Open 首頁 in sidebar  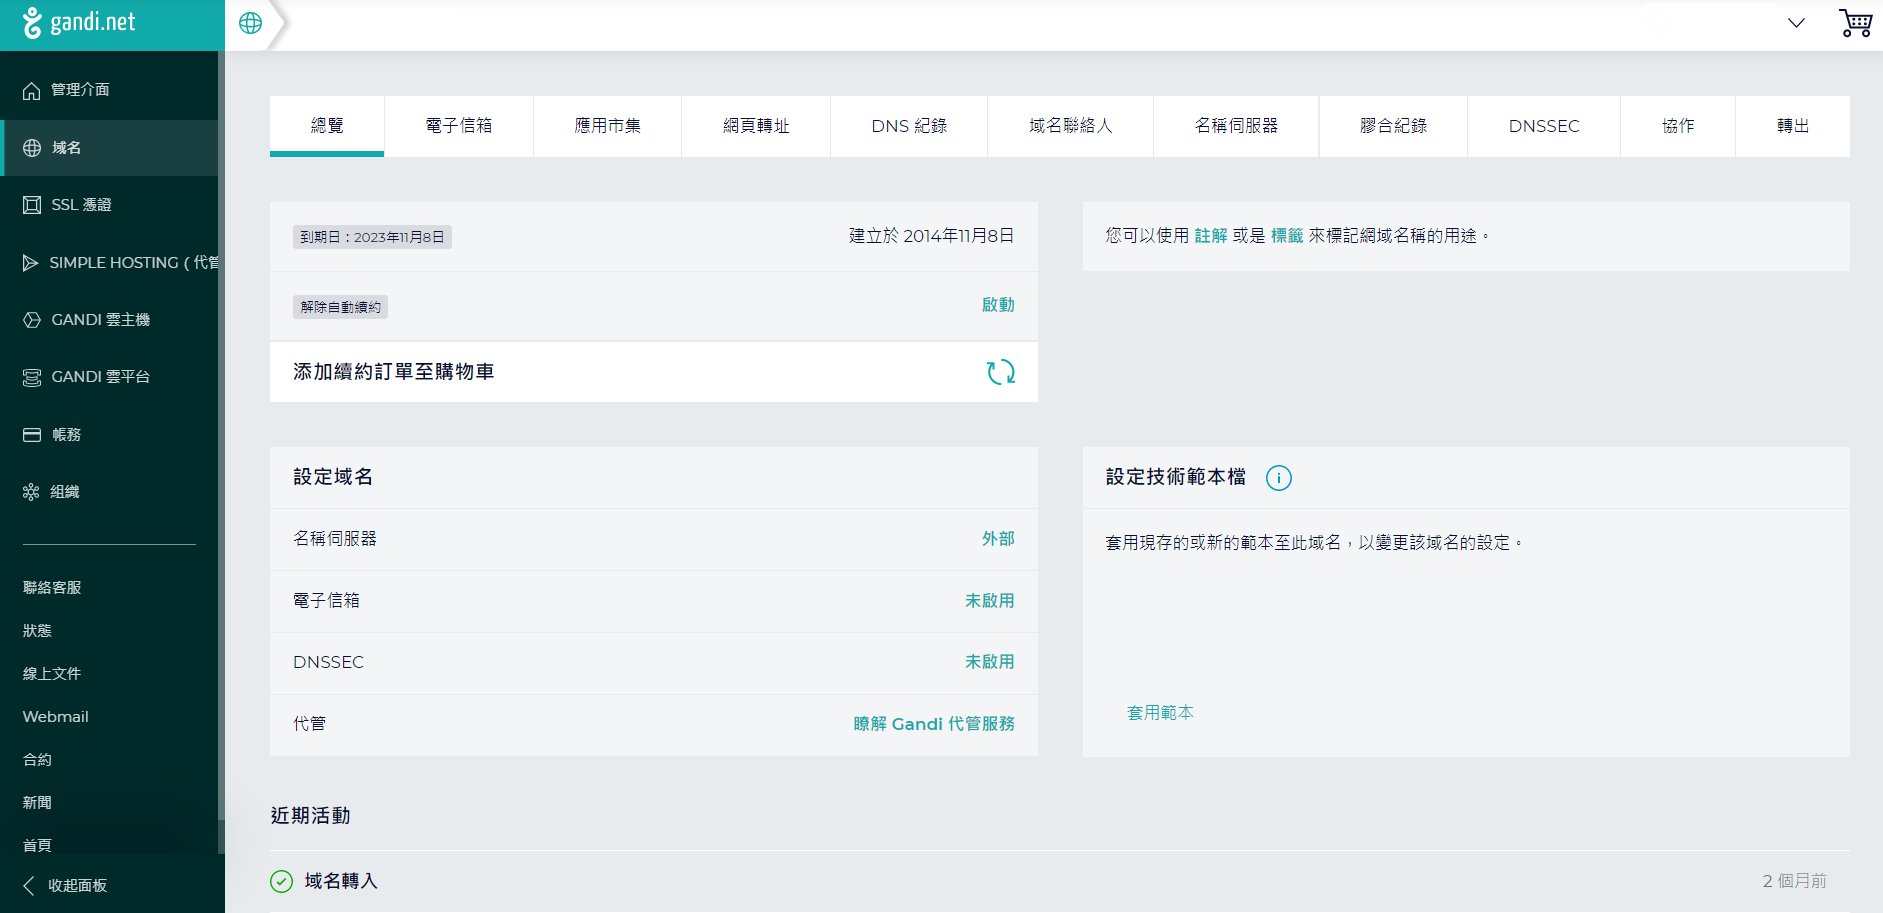tap(37, 846)
